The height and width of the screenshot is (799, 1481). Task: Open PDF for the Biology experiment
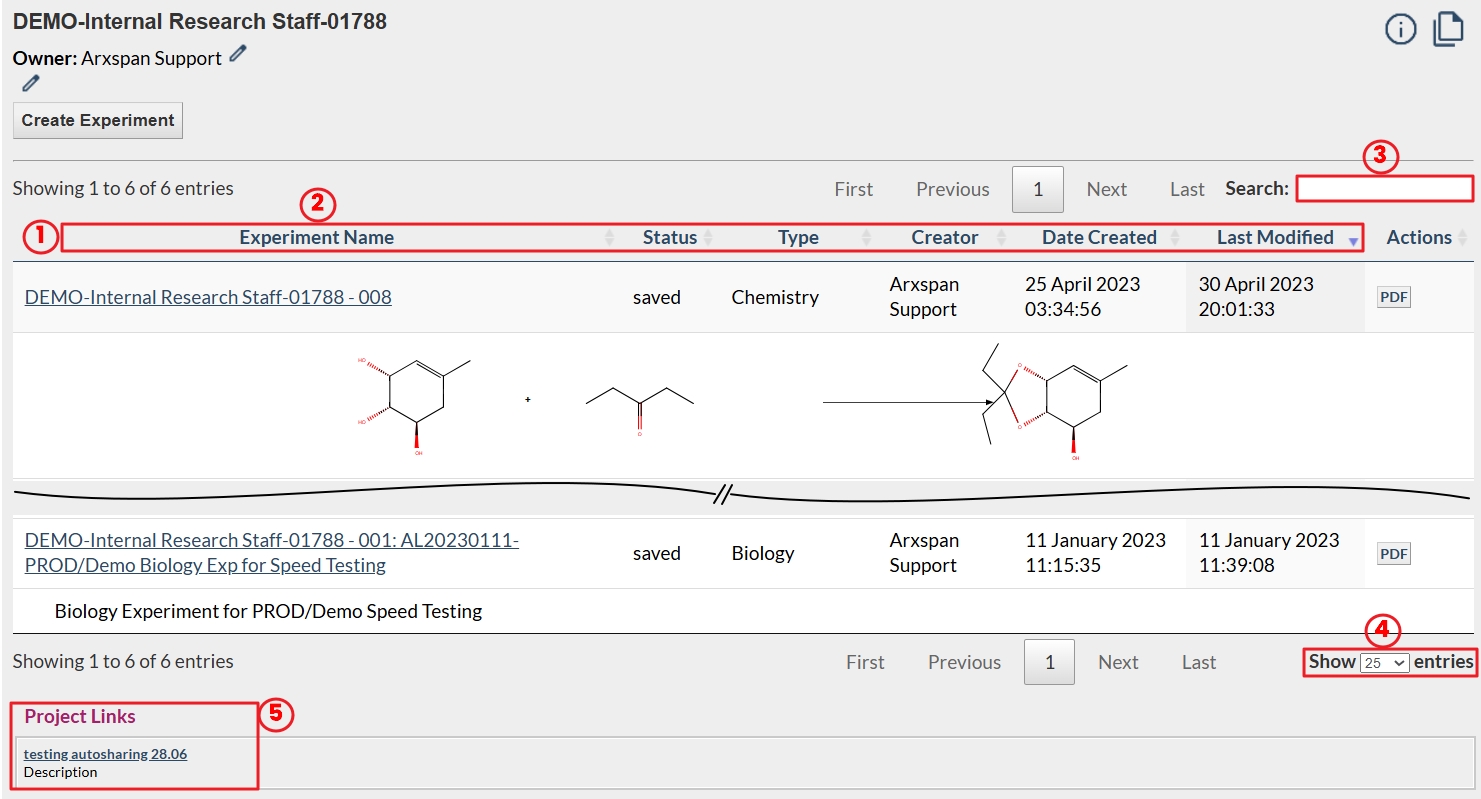coord(1393,553)
